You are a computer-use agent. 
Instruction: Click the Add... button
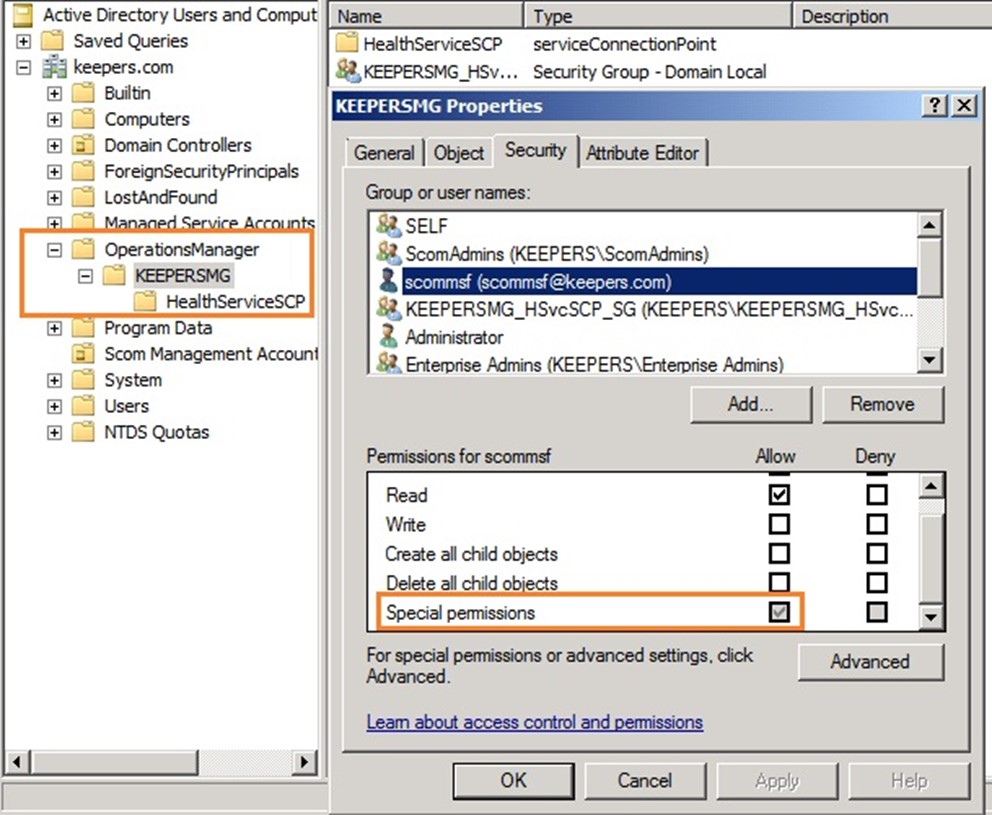(750, 404)
